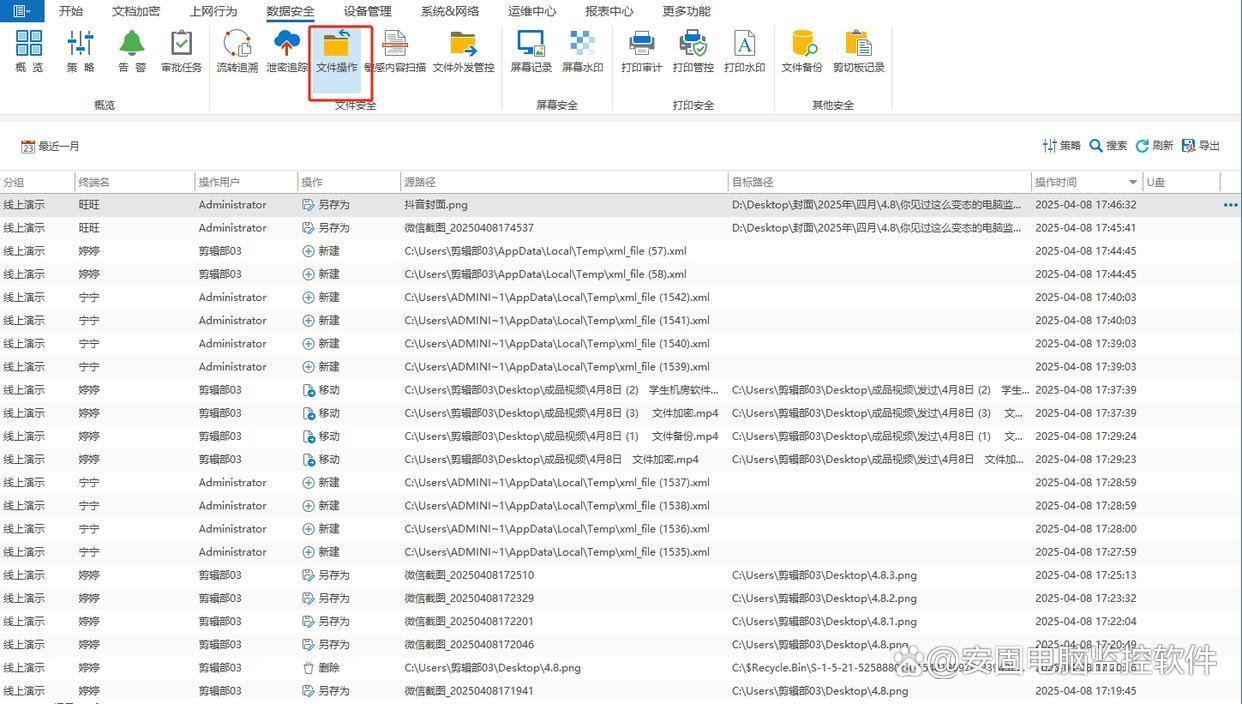Viewport: 1242px width, 704px height.
Task: Switch to the 设备管理 ribbon tab
Action: (x=367, y=11)
